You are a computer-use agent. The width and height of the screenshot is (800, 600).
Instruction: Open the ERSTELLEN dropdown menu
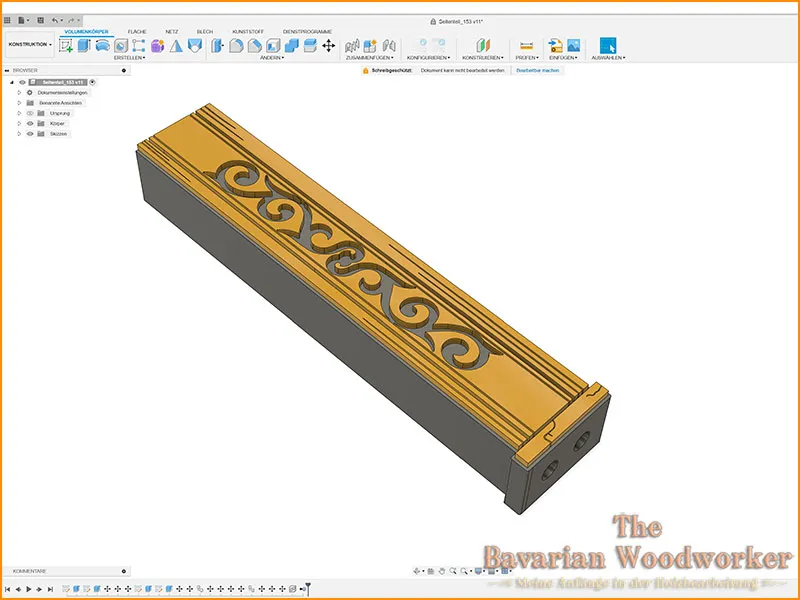click(x=129, y=58)
